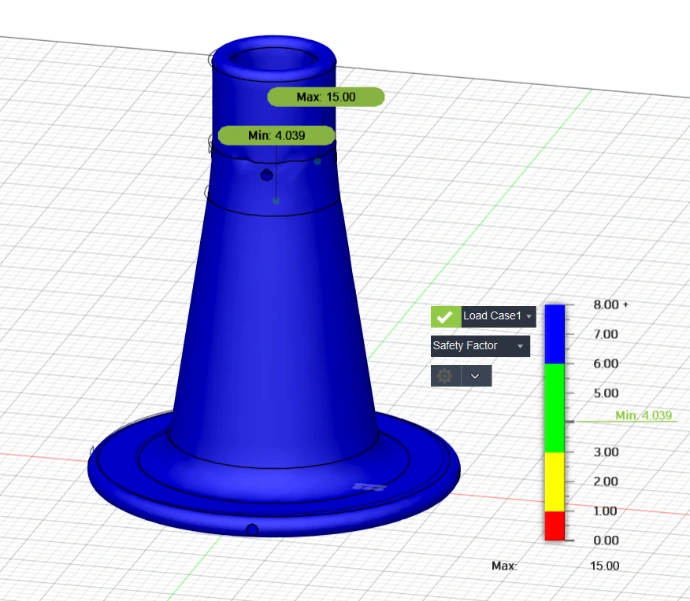
Task: Select the small hole on the base rim
Action: pos(252,528)
